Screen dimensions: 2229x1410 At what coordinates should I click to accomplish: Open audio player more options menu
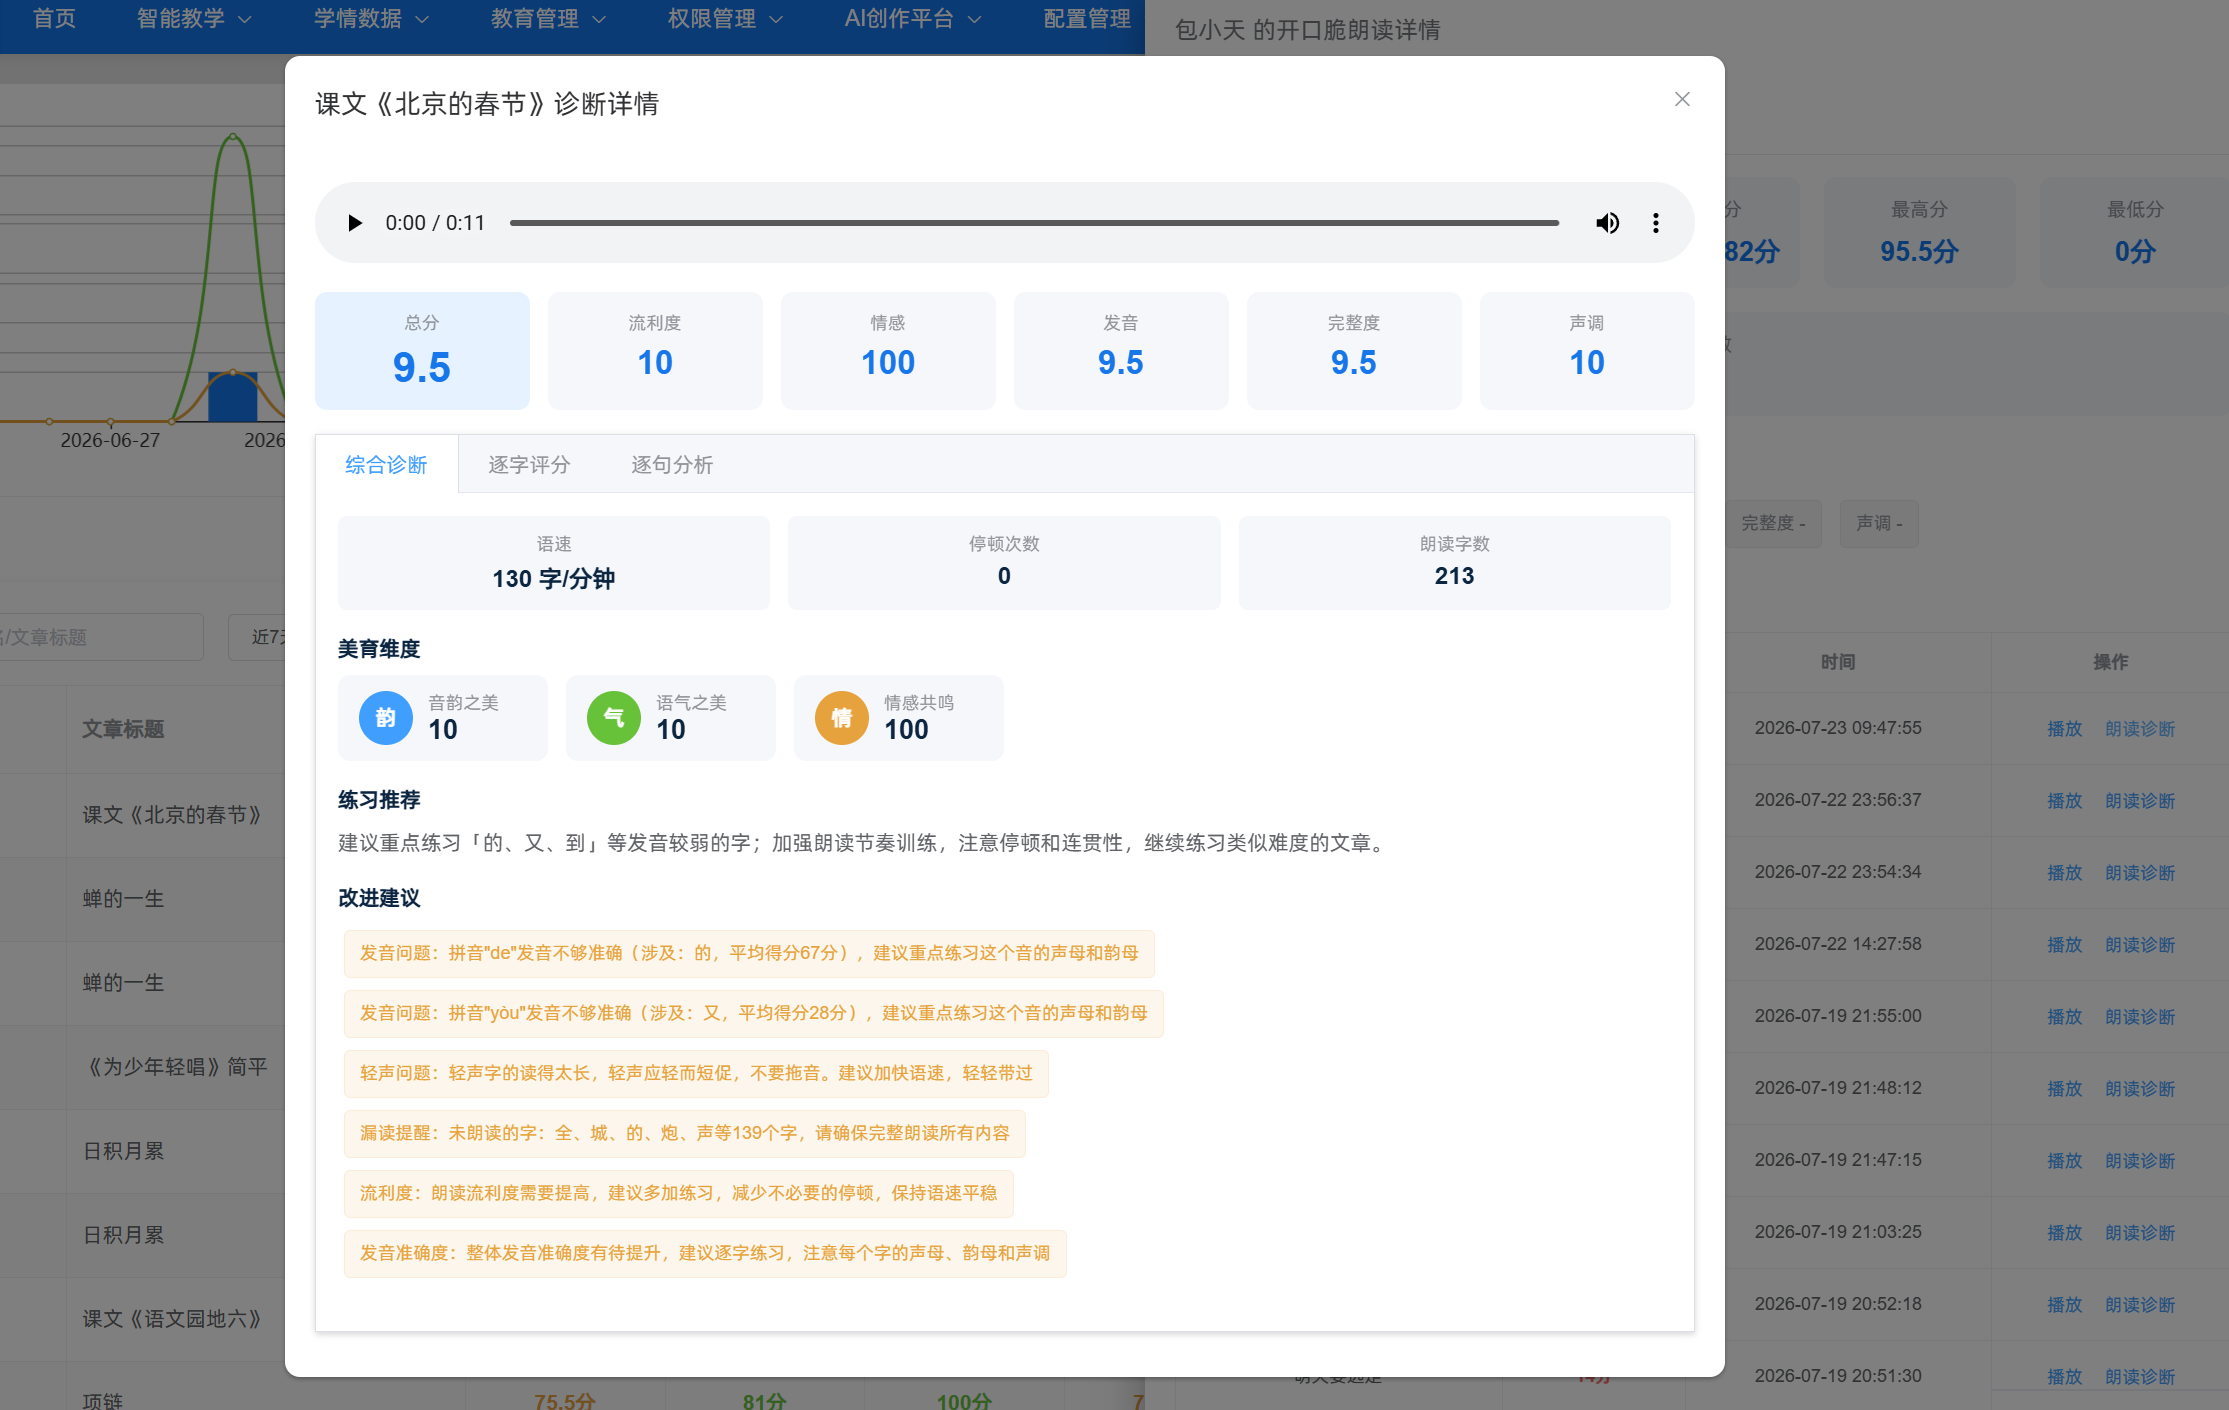[x=1656, y=223]
